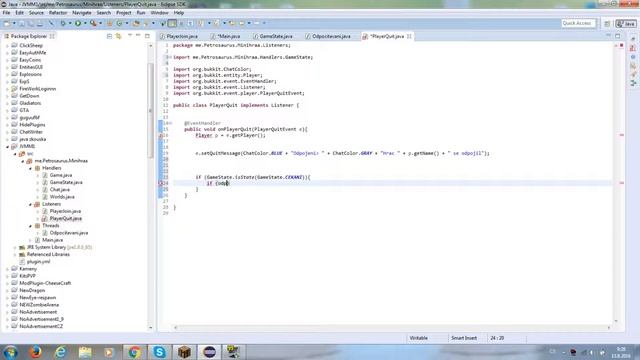Minimize the Package Explorer view
This screenshot has width=640, height=360.
(138, 36)
